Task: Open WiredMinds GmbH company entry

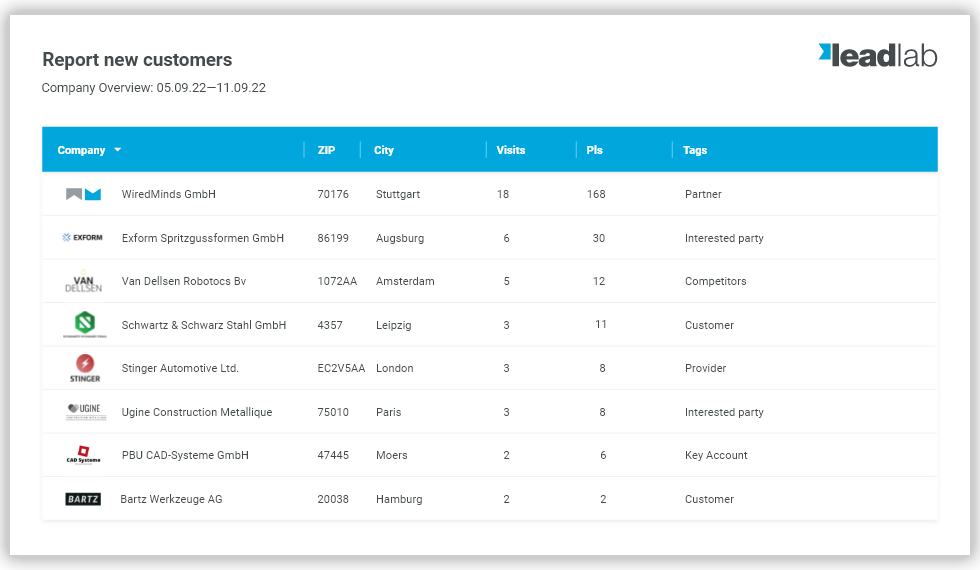Action: click(169, 194)
